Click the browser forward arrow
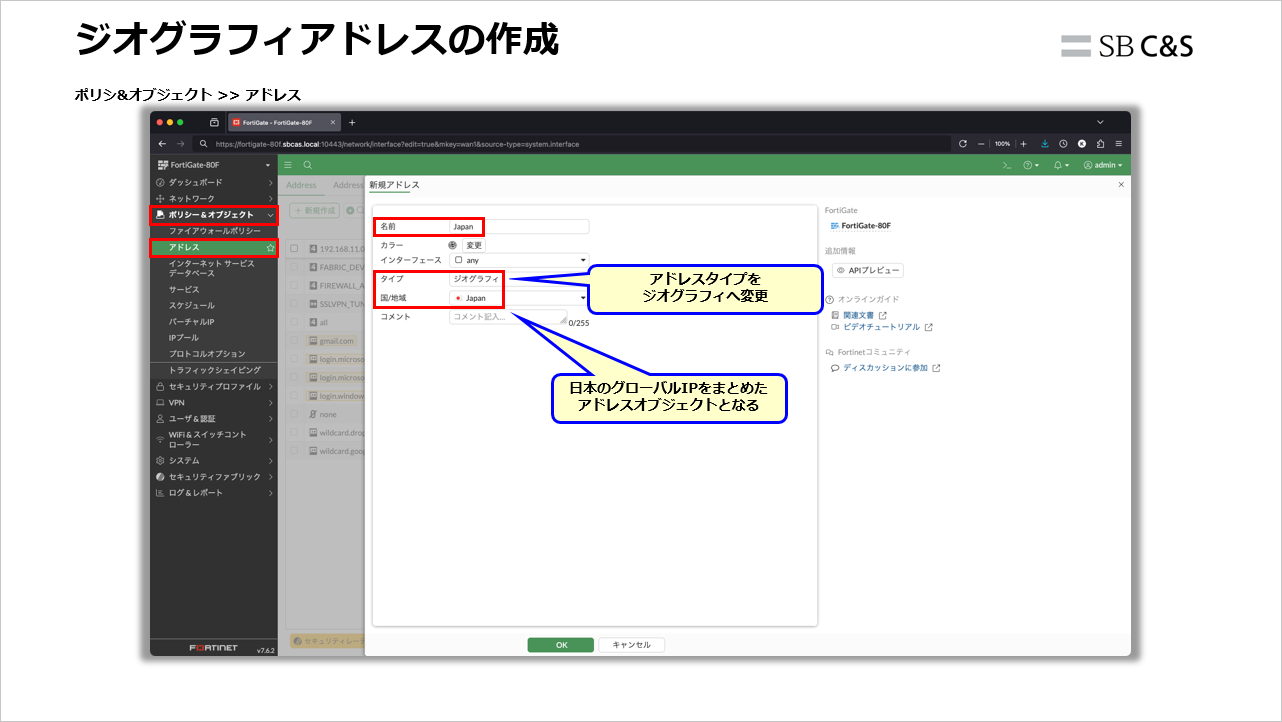This screenshot has width=1282, height=722. pos(181,144)
